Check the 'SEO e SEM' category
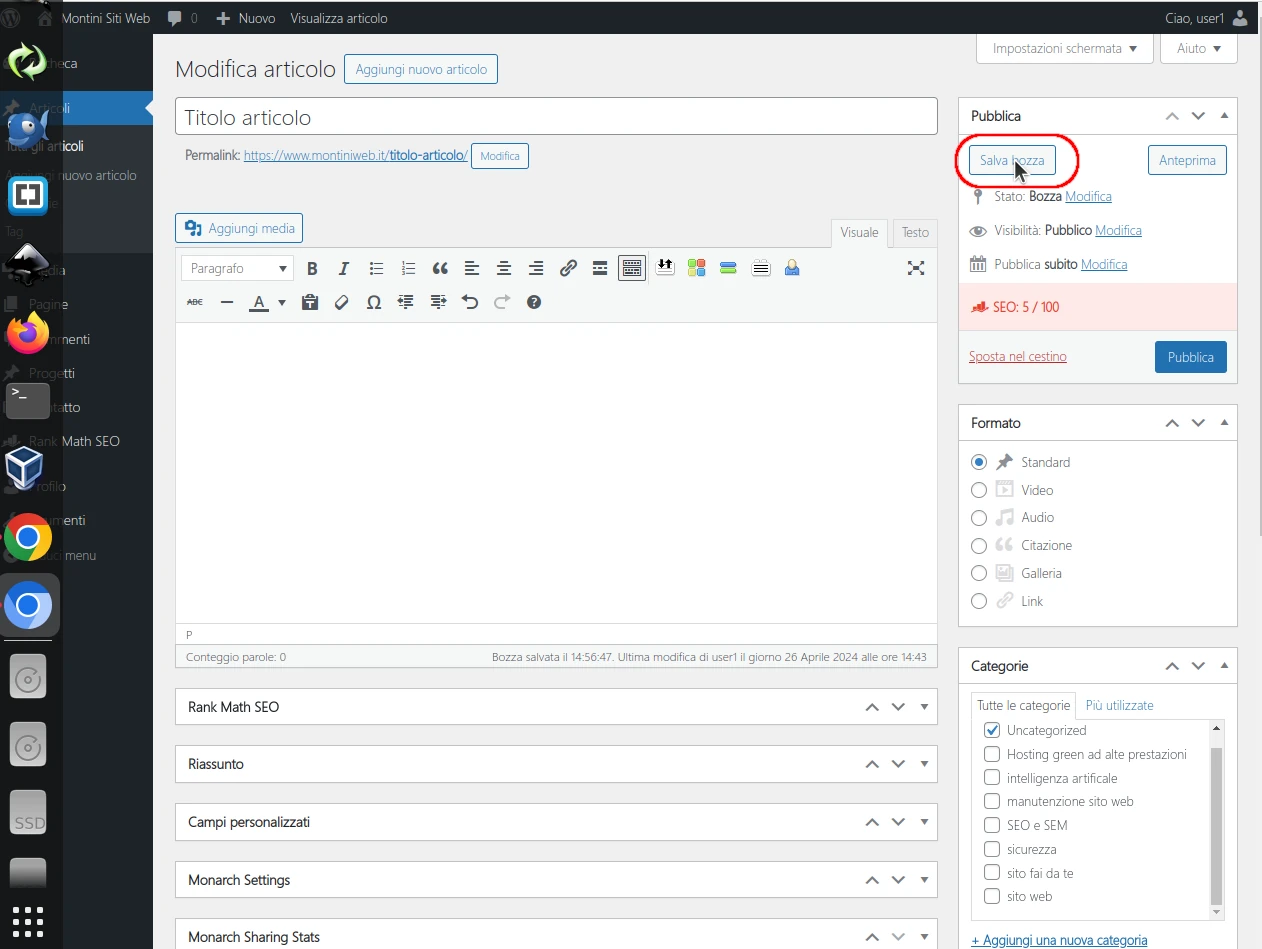Image resolution: width=1262 pixels, height=949 pixels. pos(992,825)
